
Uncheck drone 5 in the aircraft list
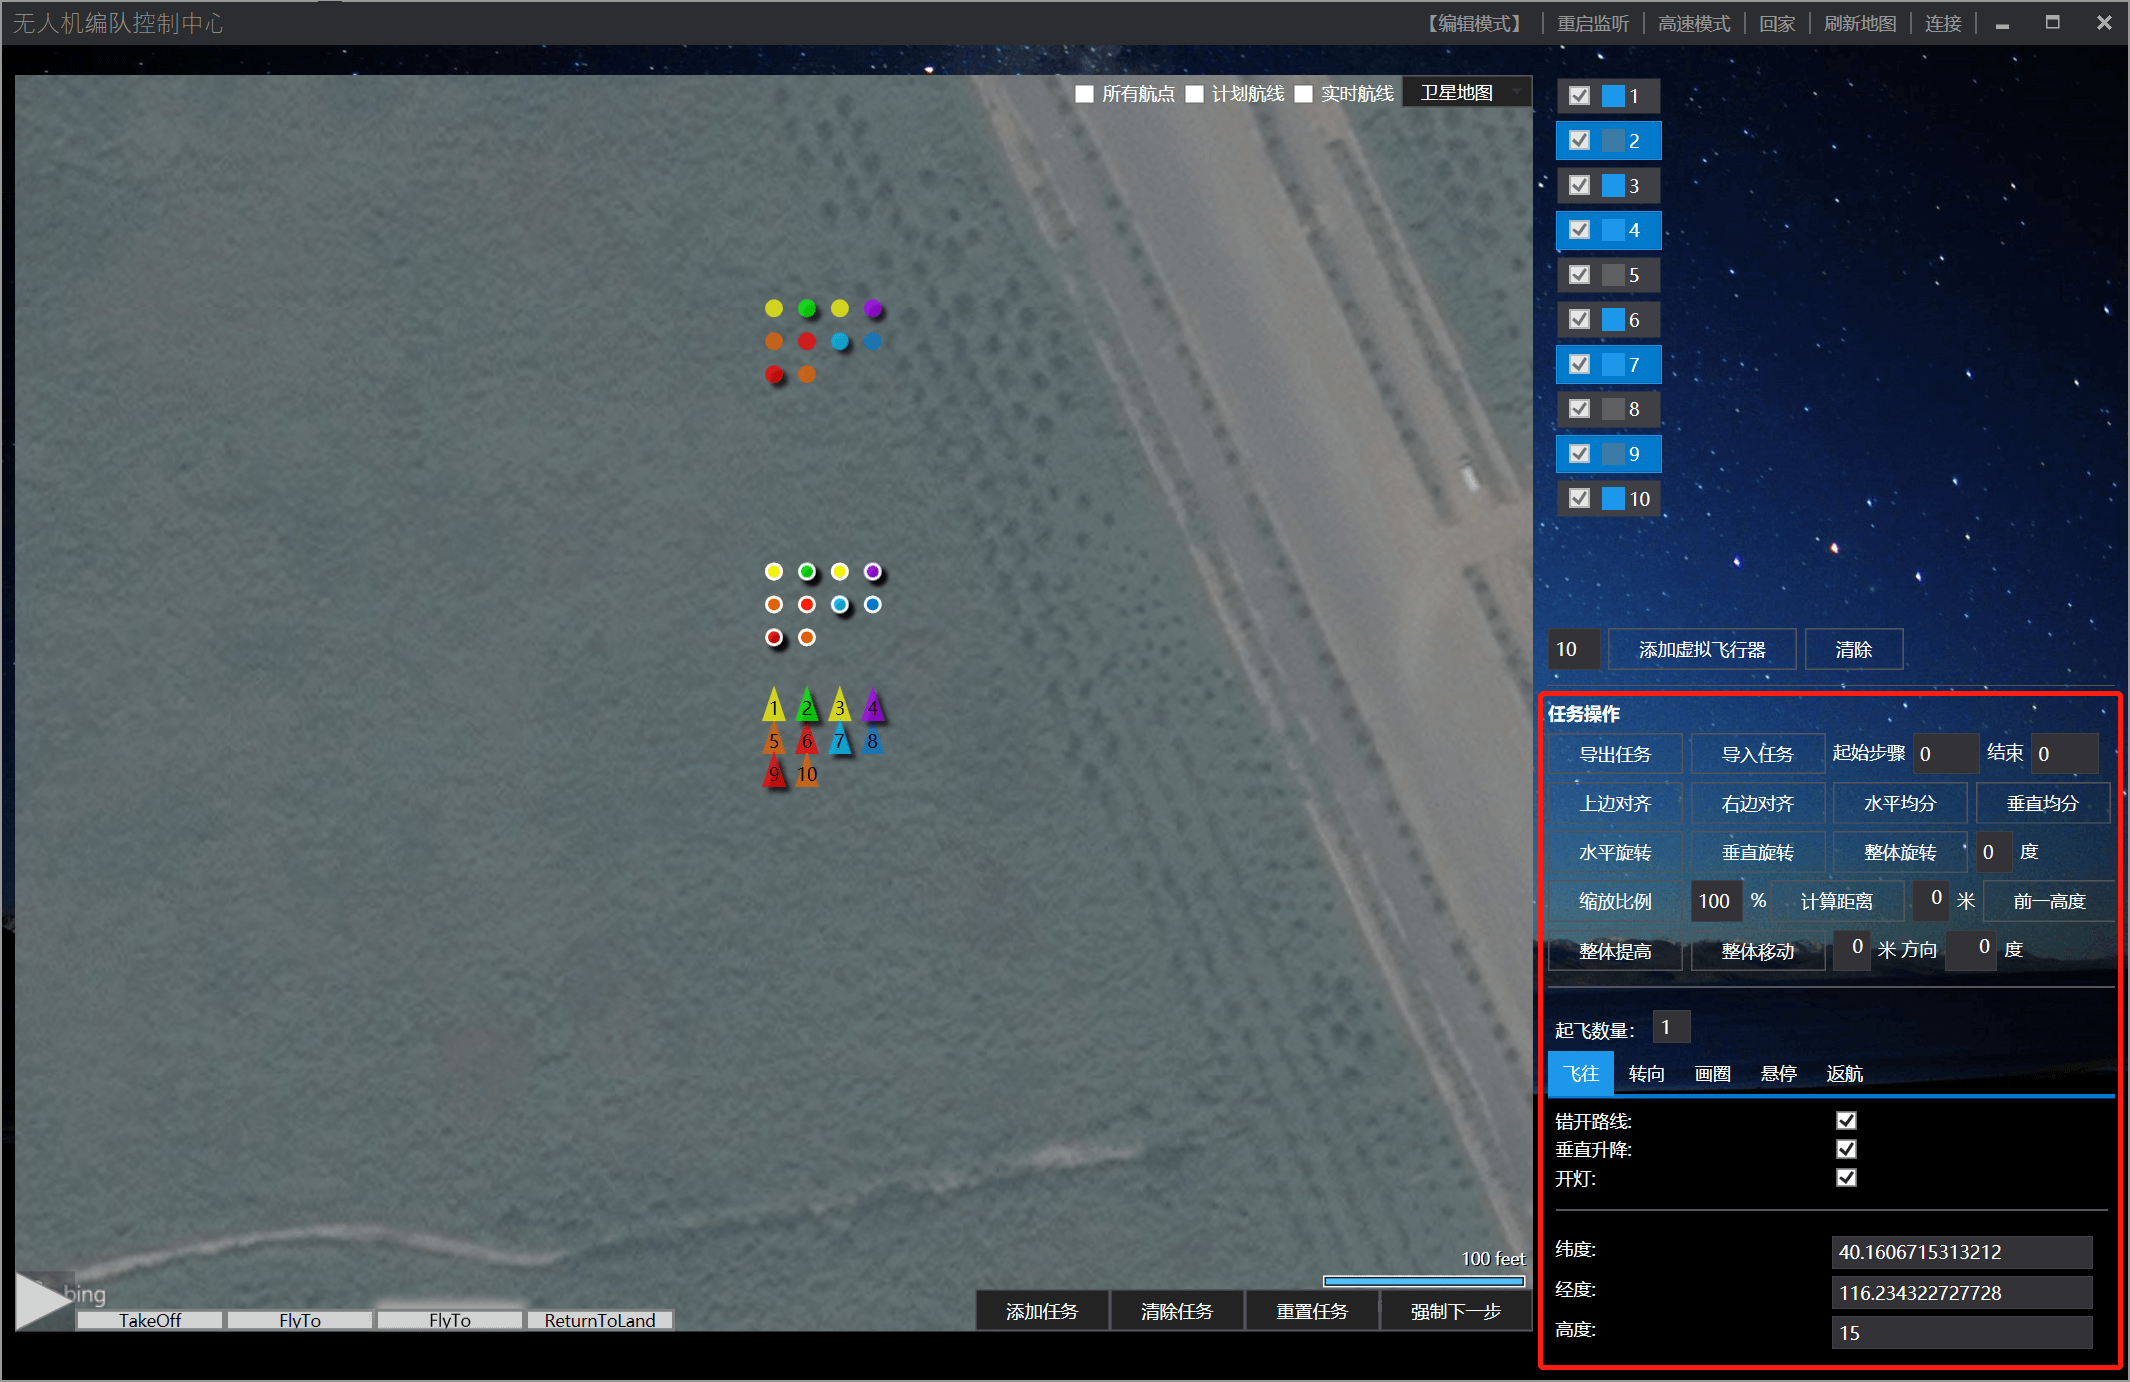(x=1579, y=274)
